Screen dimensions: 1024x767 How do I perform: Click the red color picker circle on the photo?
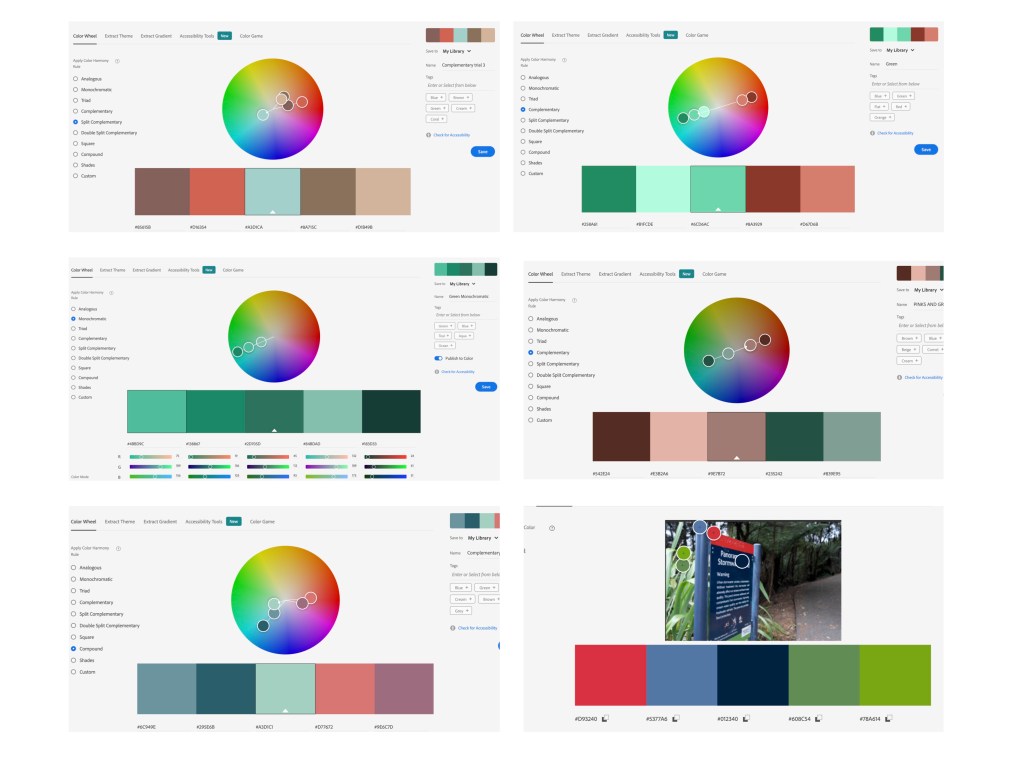click(714, 533)
